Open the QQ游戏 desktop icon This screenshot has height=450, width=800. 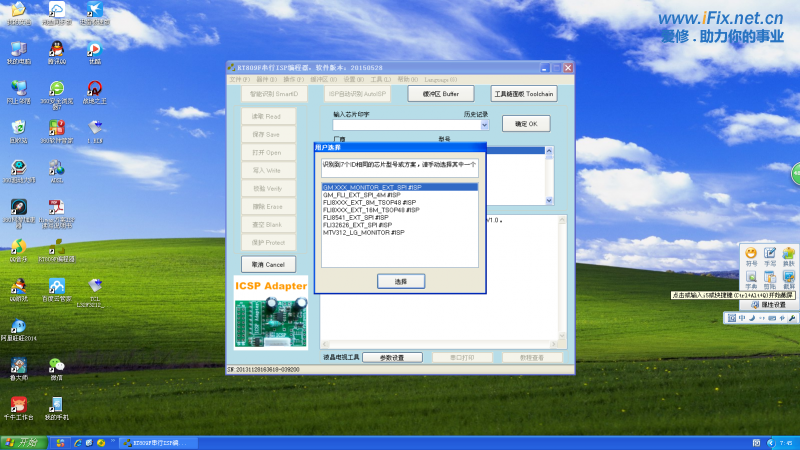(19, 290)
